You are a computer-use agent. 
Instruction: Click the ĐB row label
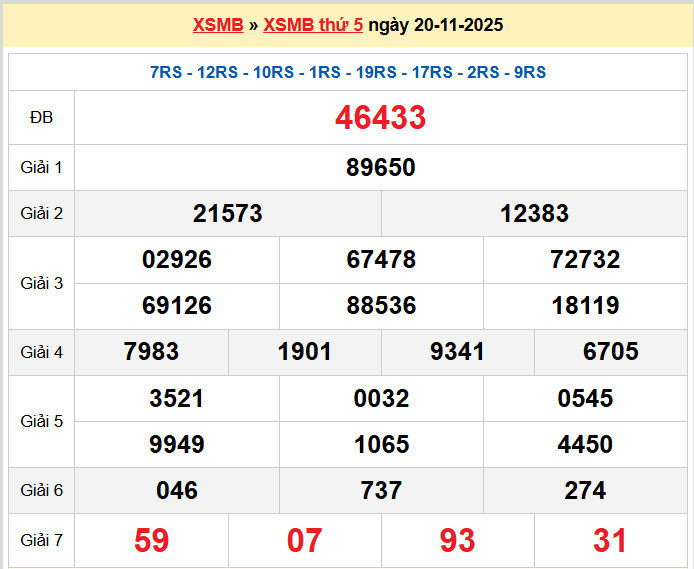pos(41,118)
